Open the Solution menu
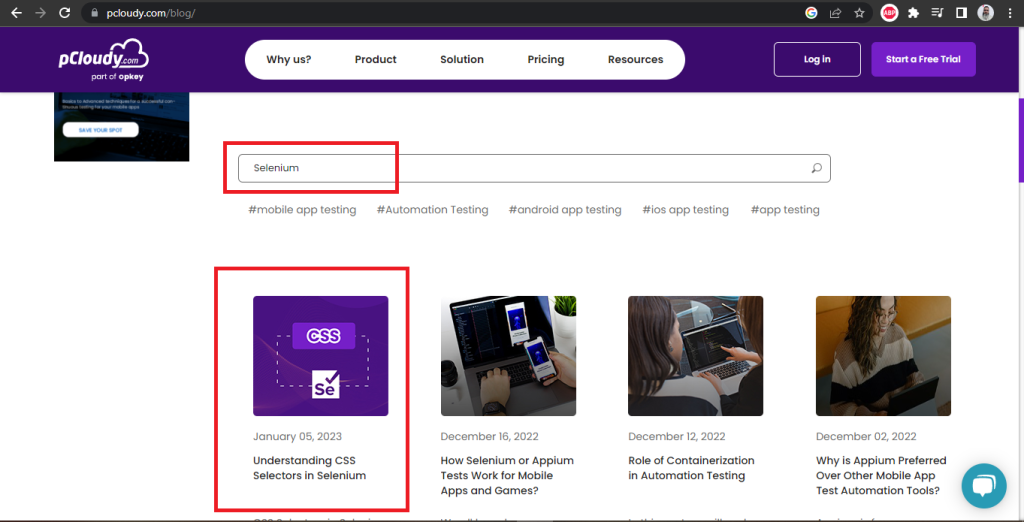This screenshot has height=522, width=1024. [x=461, y=59]
